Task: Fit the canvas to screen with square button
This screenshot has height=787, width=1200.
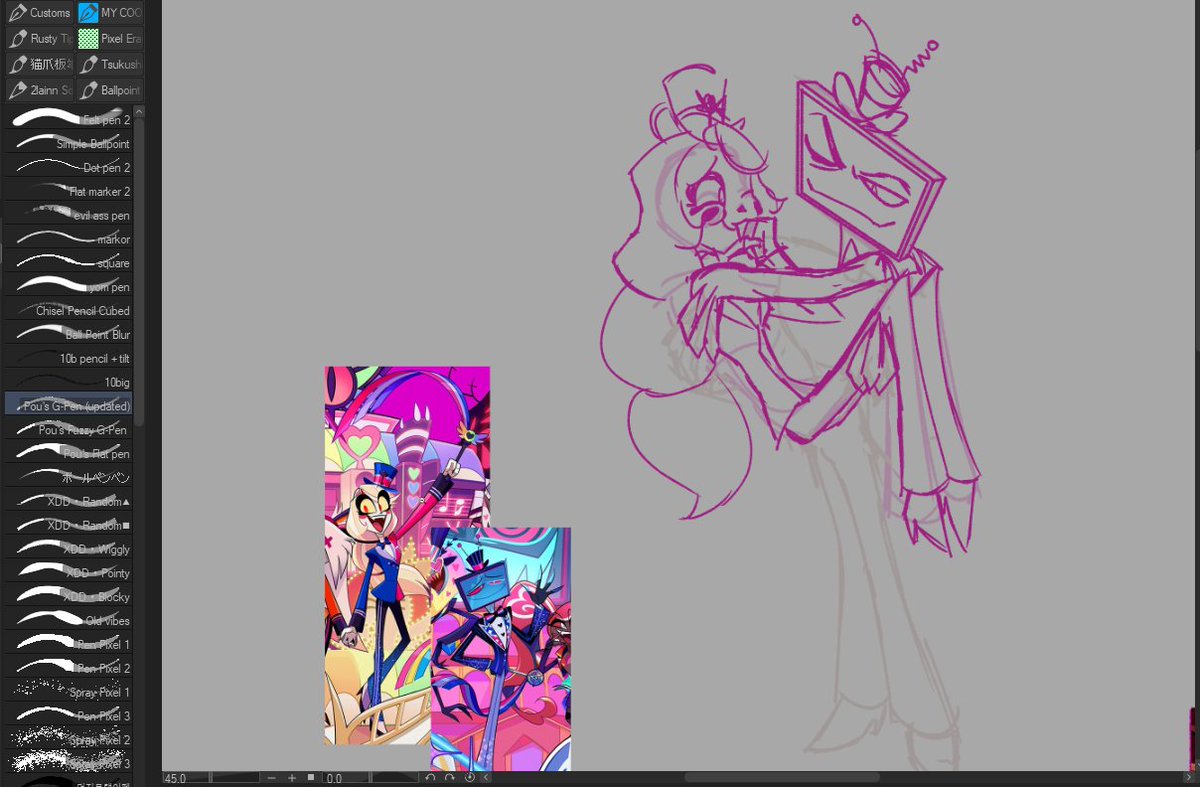Action: coord(311,778)
